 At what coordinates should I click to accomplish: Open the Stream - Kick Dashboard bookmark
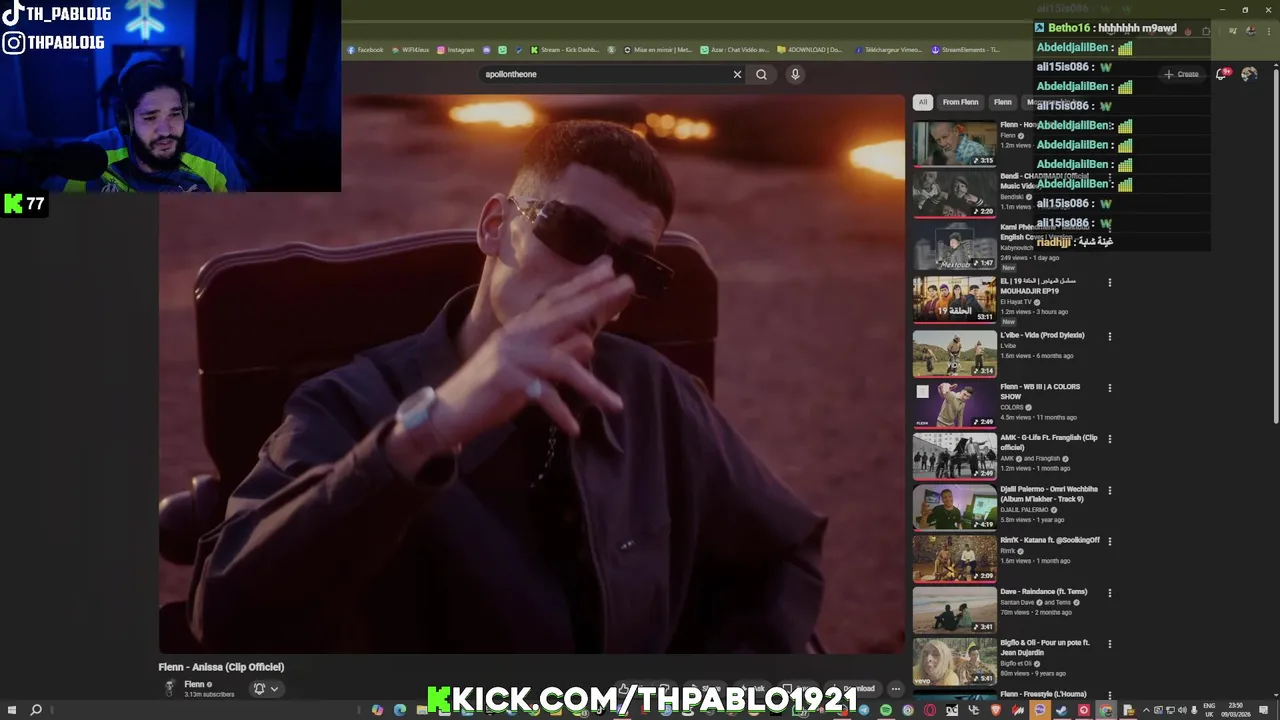pos(565,50)
